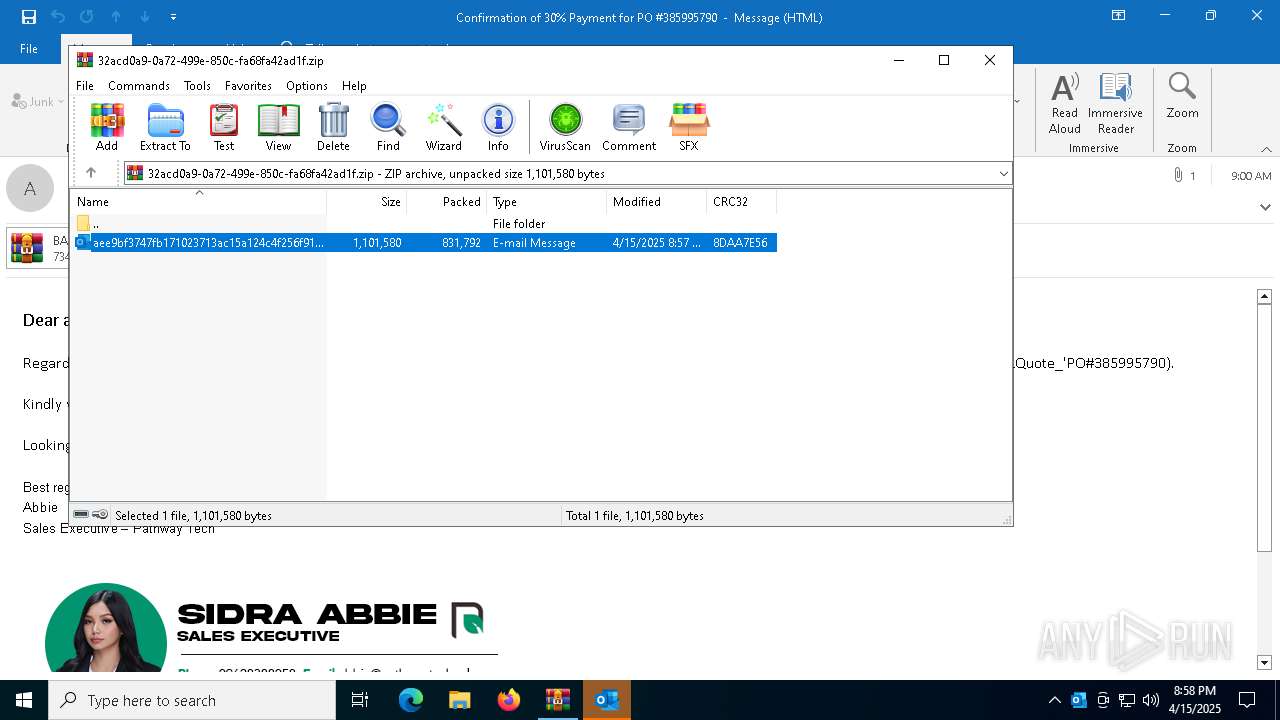Open the Commands menu
The image size is (1280, 720).
[139, 85]
